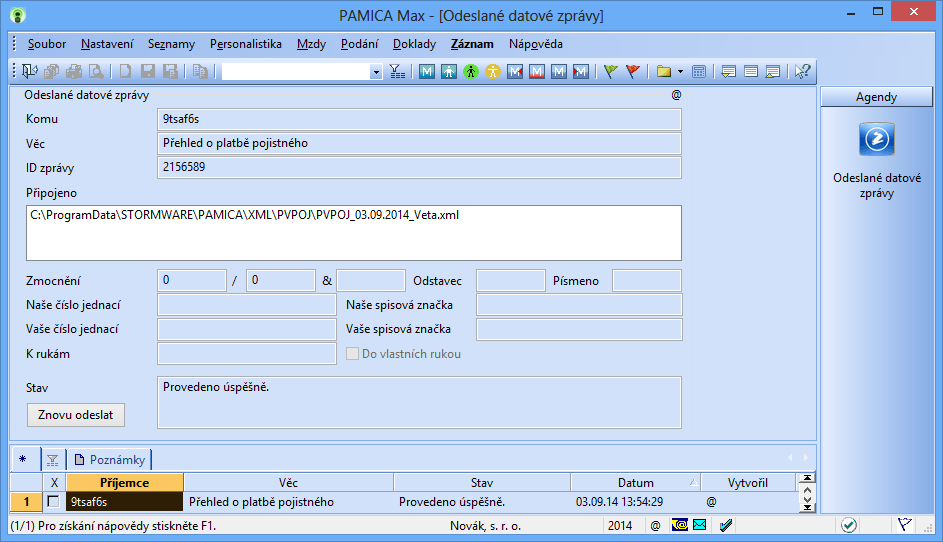The width and height of the screenshot is (943, 542).
Task: Open the Personalistika menu
Action: [x=245, y=44]
